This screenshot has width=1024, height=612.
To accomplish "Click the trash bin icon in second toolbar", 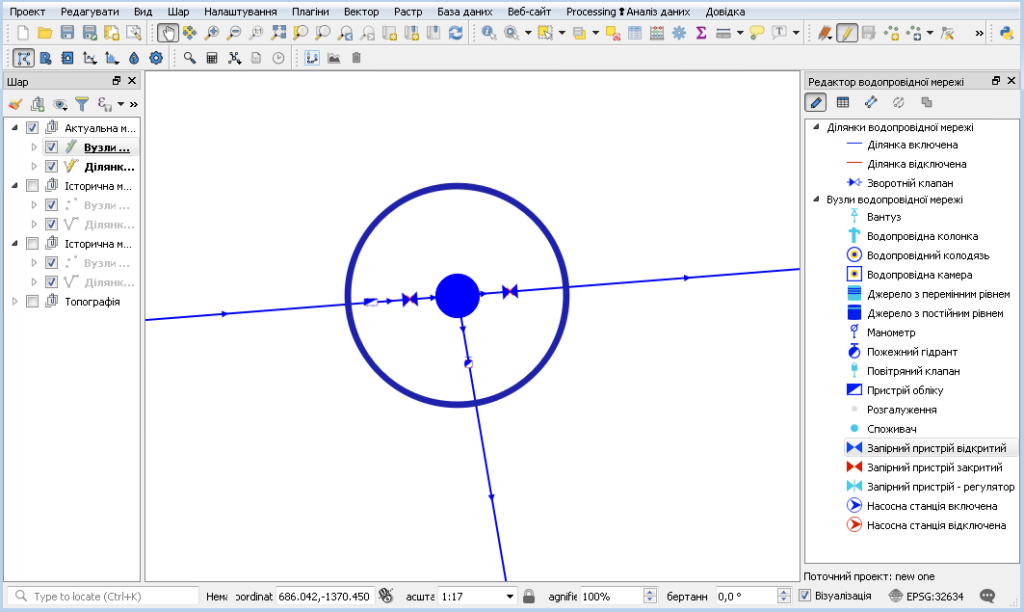I will point(356,58).
